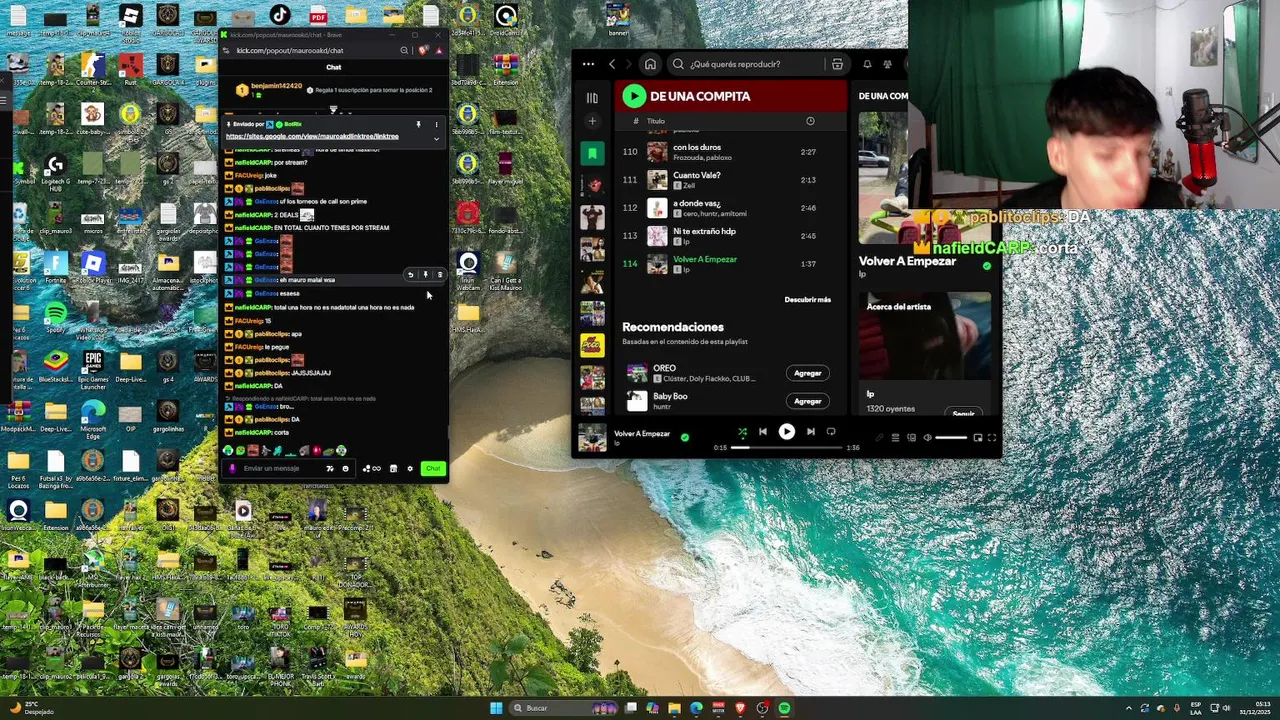Delete the hovered chat message

coord(439,274)
